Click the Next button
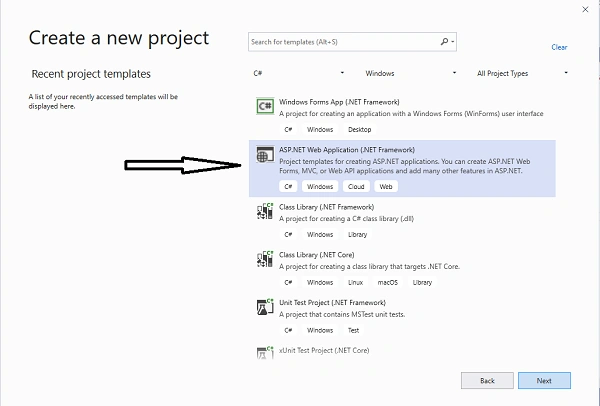This screenshot has height=406, width=600. [x=544, y=380]
